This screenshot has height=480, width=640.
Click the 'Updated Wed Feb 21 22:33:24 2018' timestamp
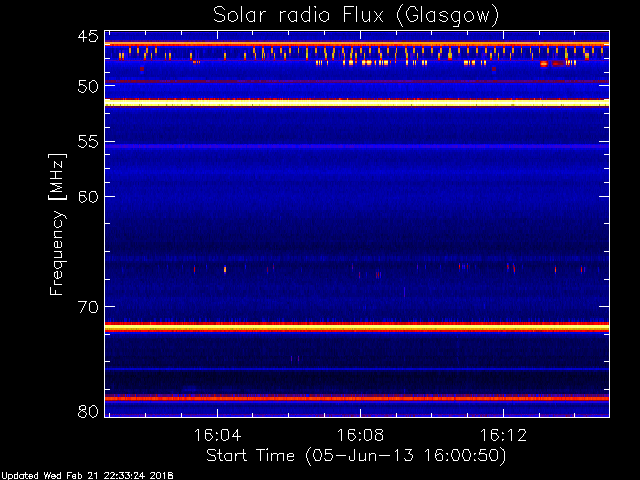coord(87,476)
